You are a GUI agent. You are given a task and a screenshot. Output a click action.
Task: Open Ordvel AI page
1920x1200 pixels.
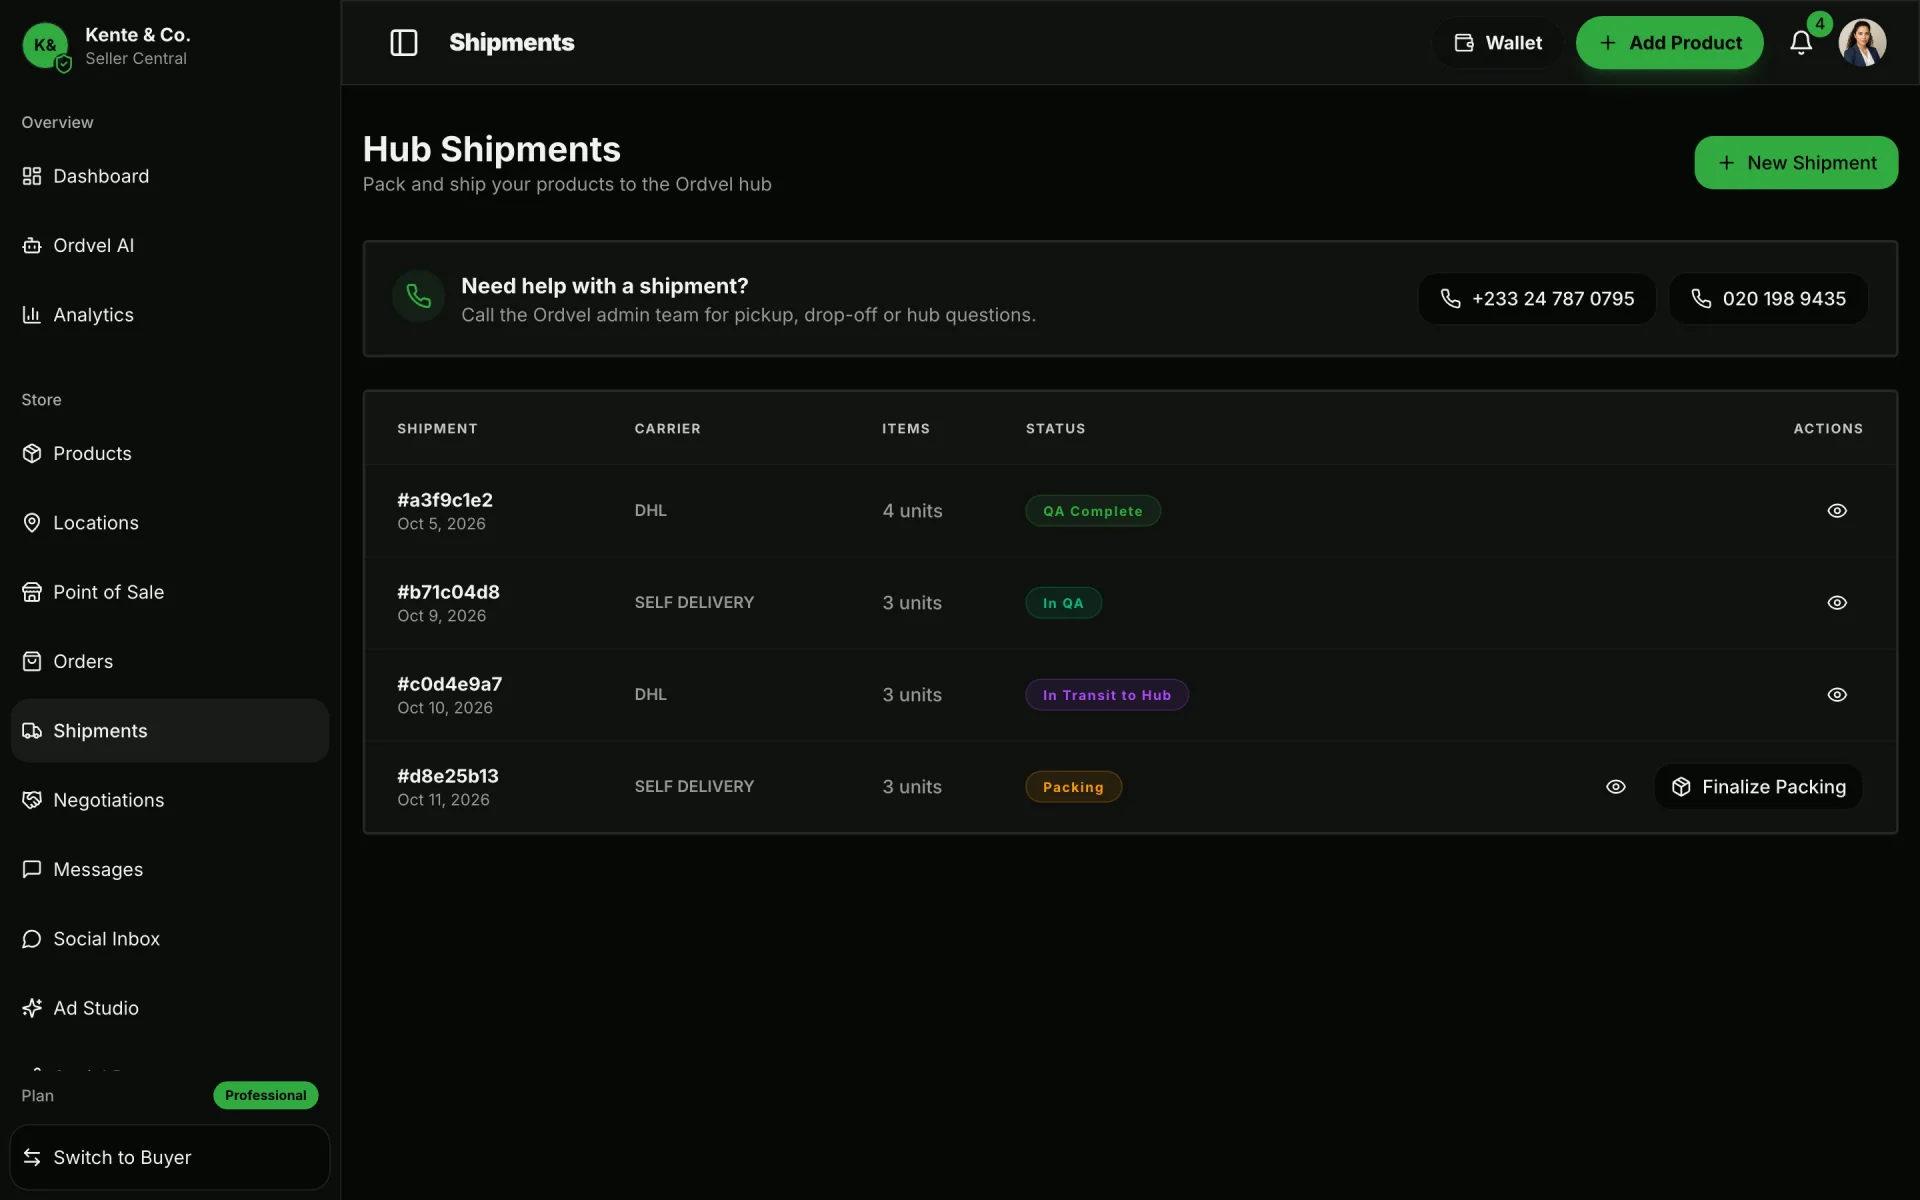point(170,245)
